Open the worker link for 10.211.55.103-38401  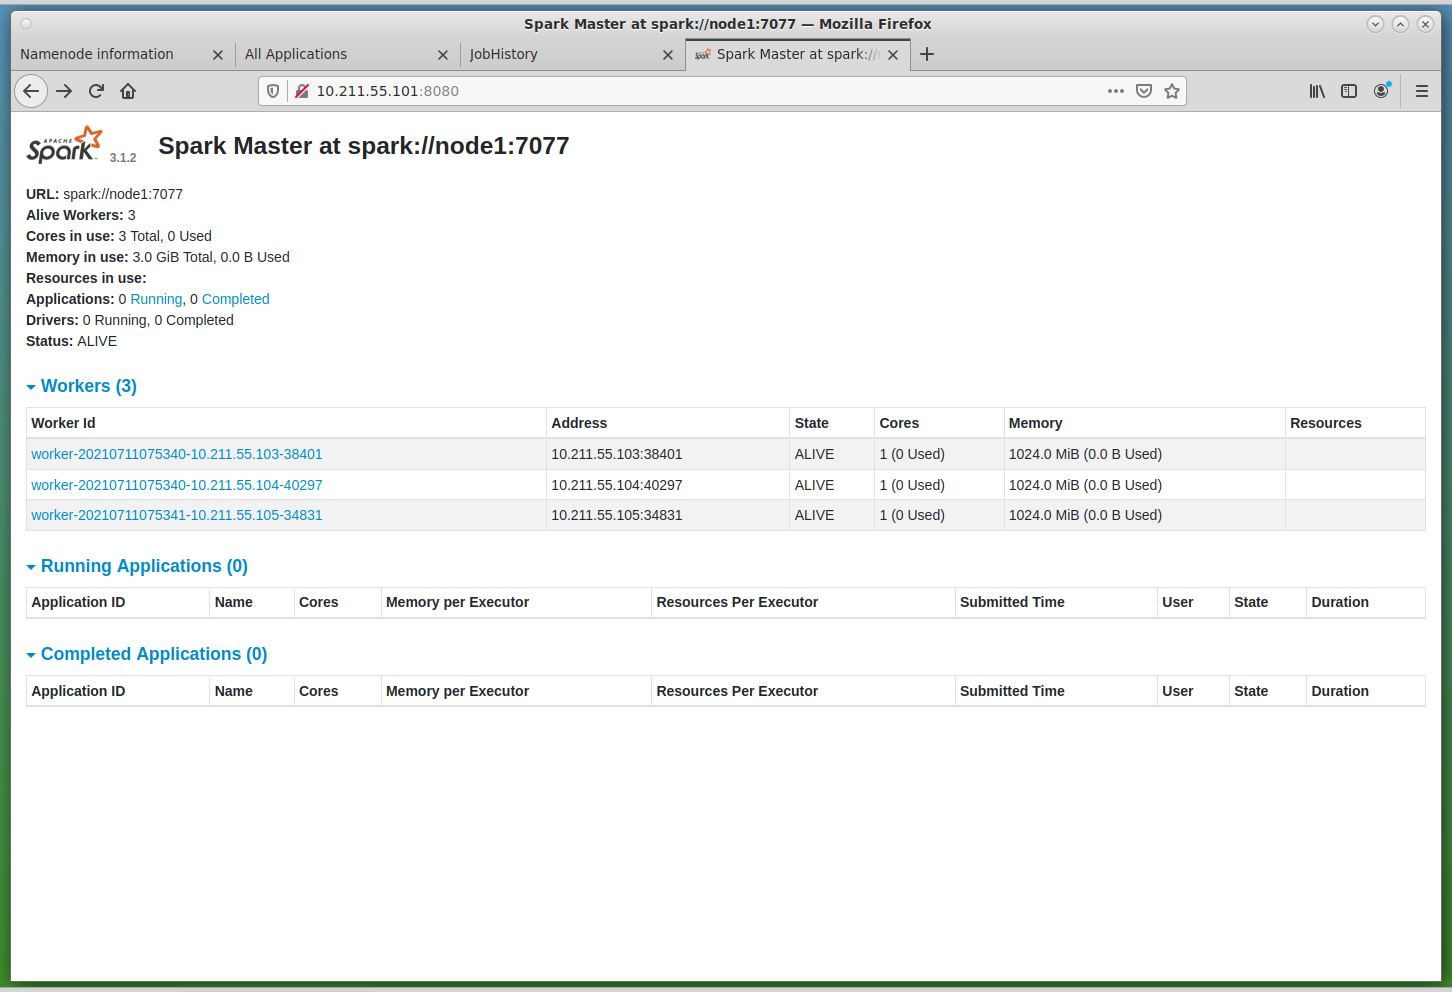click(177, 454)
